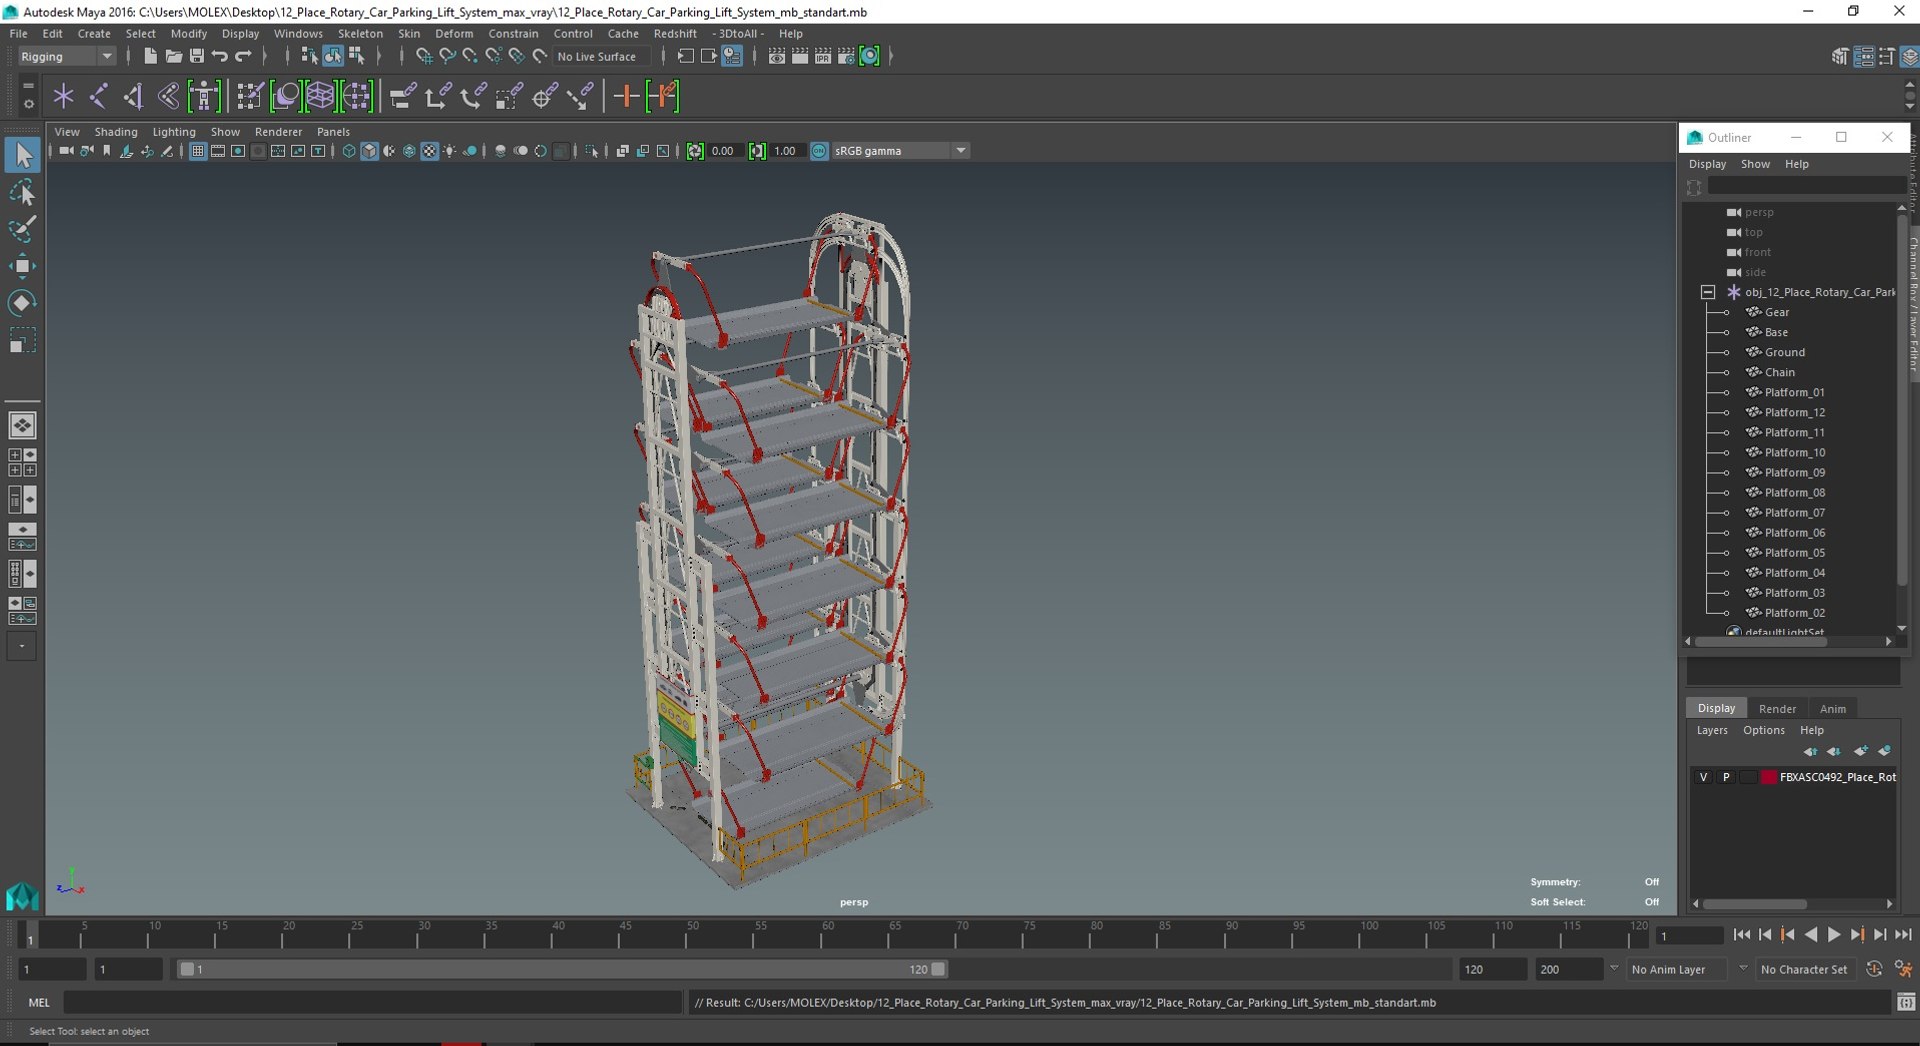Choose the Paint Selection tool

pyautogui.click(x=22, y=229)
